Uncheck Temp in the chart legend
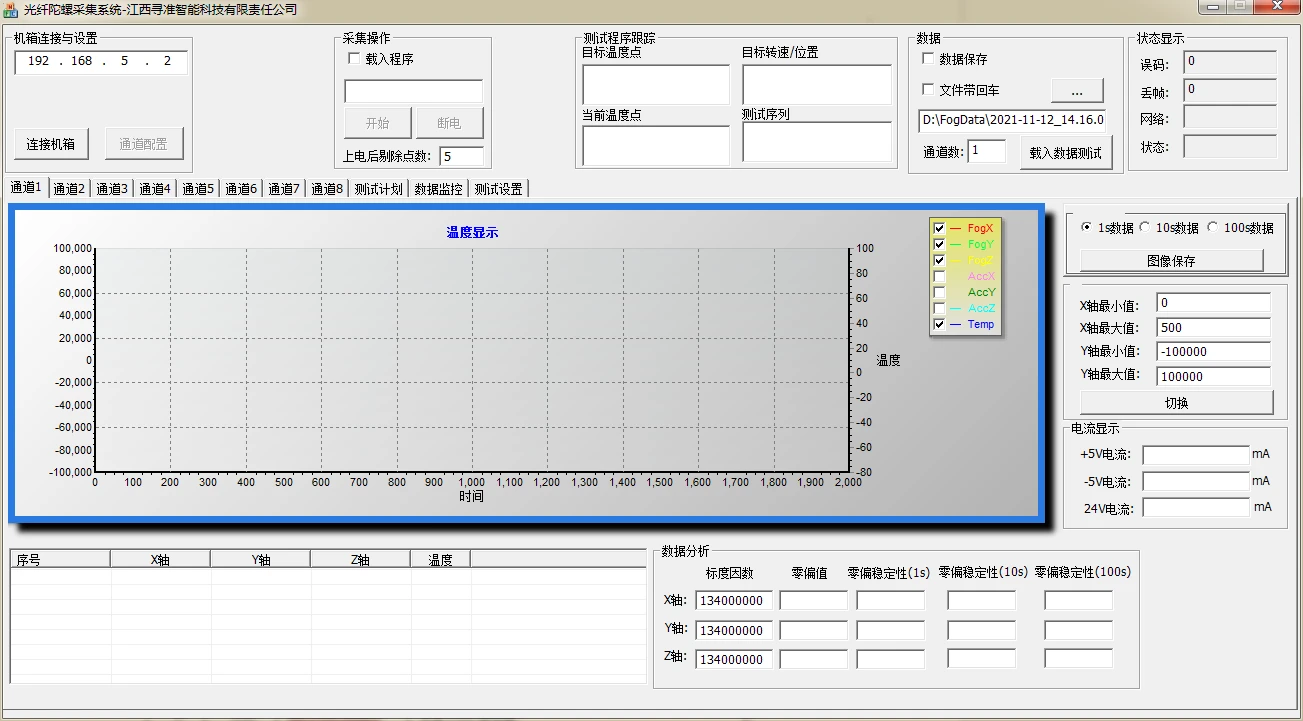Image resolution: width=1303 pixels, height=721 pixels. point(939,325)
